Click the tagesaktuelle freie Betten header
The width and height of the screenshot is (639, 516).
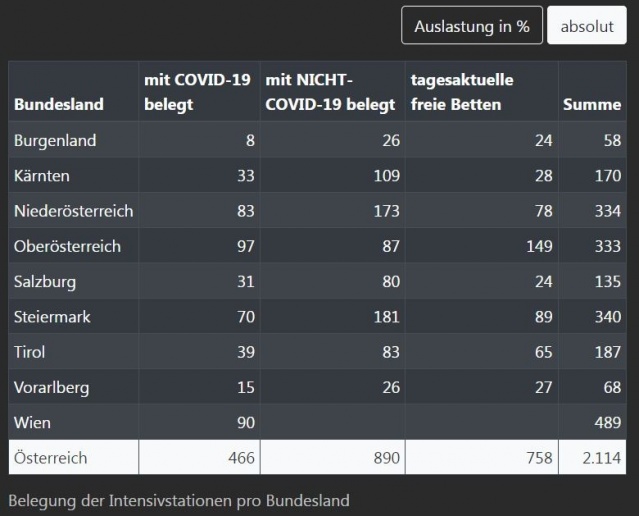(462, 92)
